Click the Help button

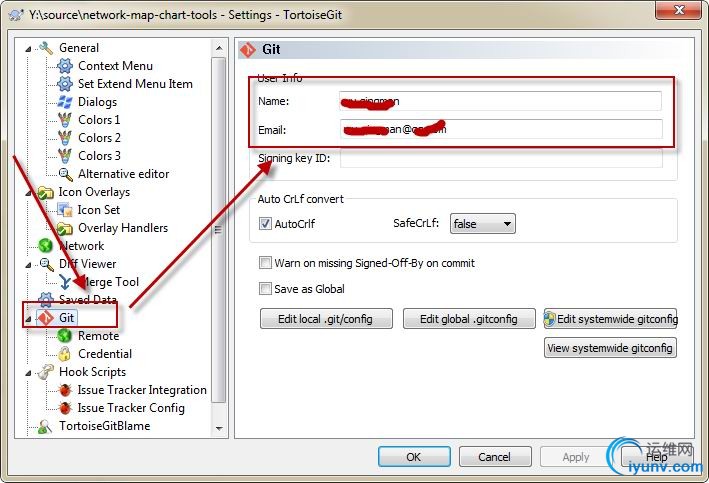tap(657, 457)
